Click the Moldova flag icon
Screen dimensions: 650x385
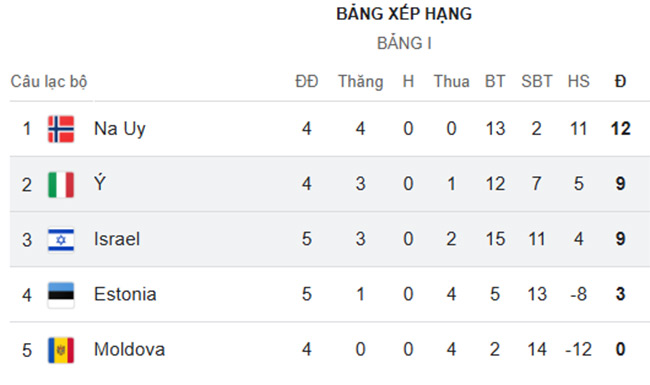click(61, 350)
